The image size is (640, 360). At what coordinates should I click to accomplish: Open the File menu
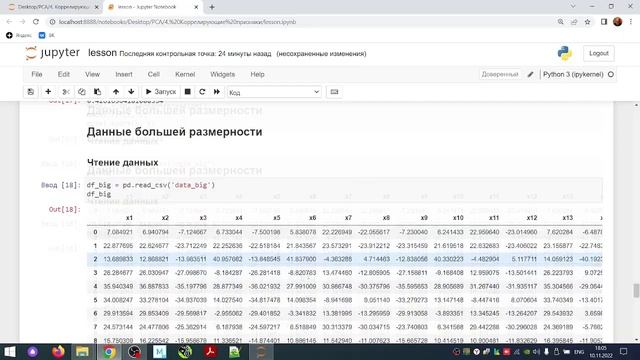pos(37,74)
